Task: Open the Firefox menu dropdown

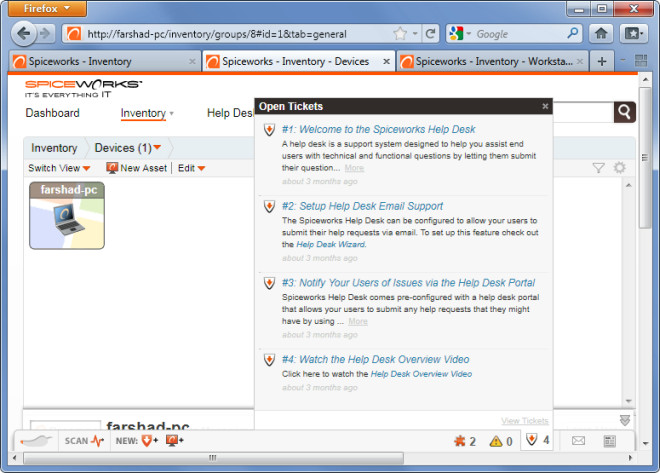Action: coord(47,8)
